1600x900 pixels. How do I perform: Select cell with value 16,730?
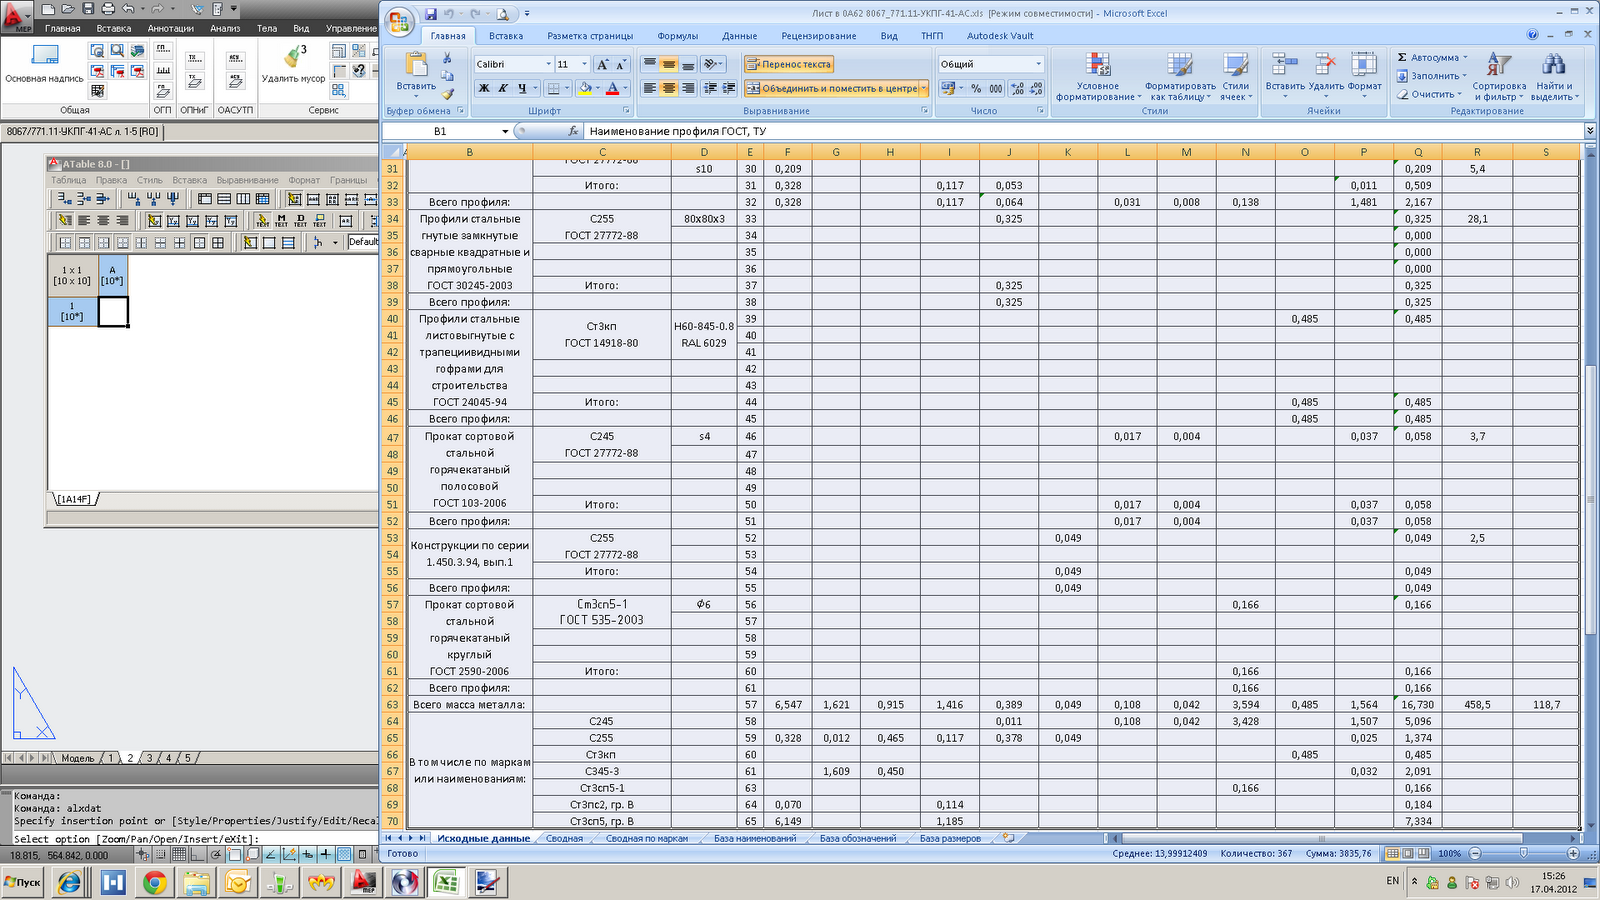pyautogui.click(x=1418, y=705)
